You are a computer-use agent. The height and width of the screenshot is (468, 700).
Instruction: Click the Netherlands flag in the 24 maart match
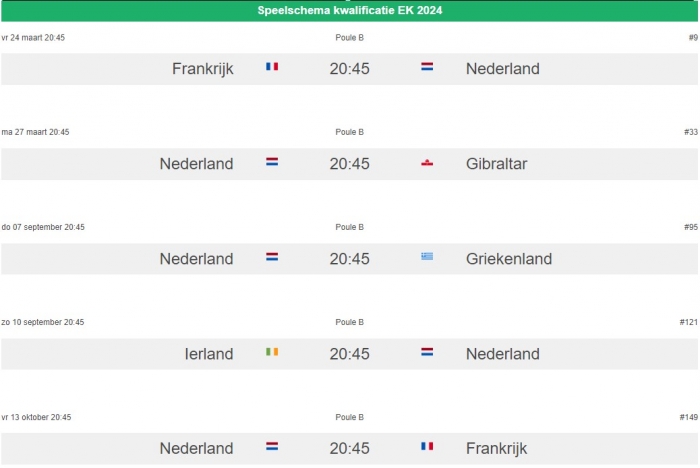point(427,67)
